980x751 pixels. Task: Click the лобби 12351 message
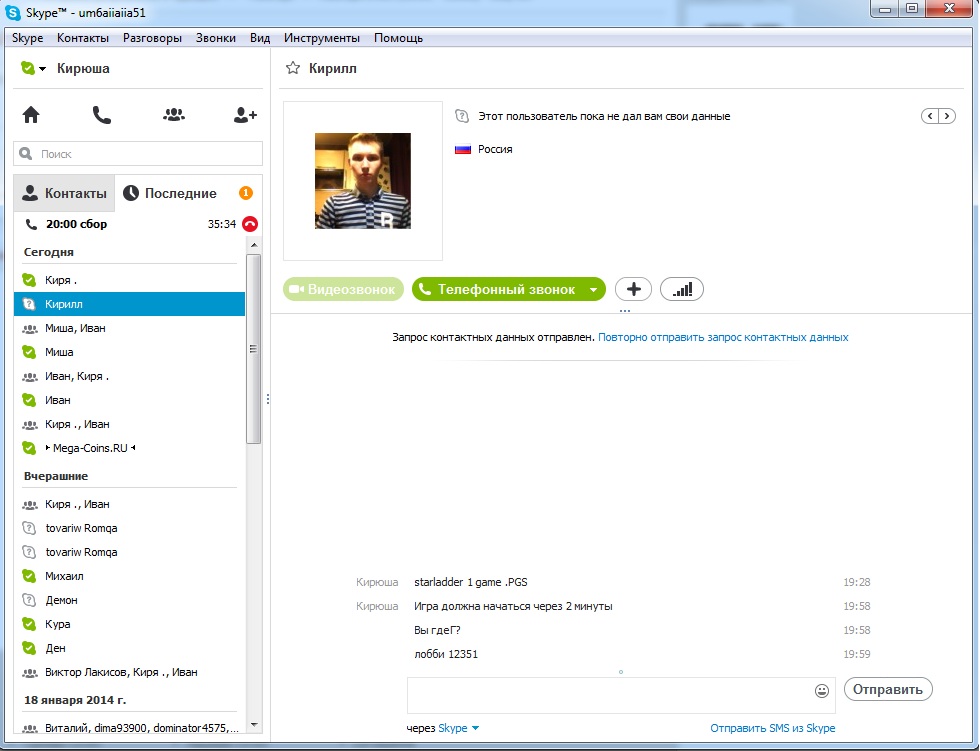coord(446,654)
